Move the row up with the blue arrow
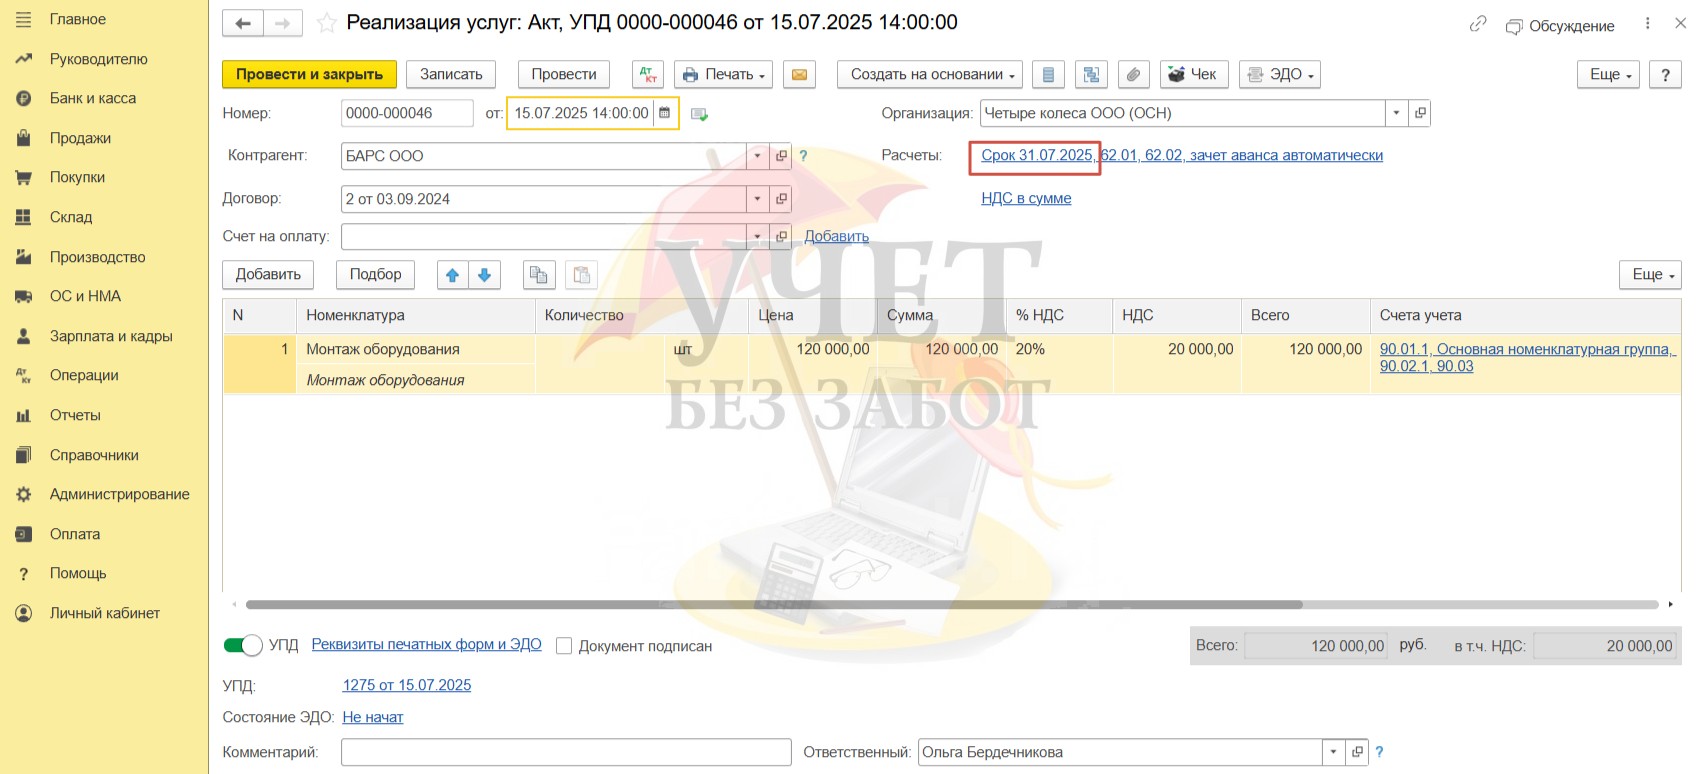Viewport: 1702px width, 774px height. [x=453, y=275]
